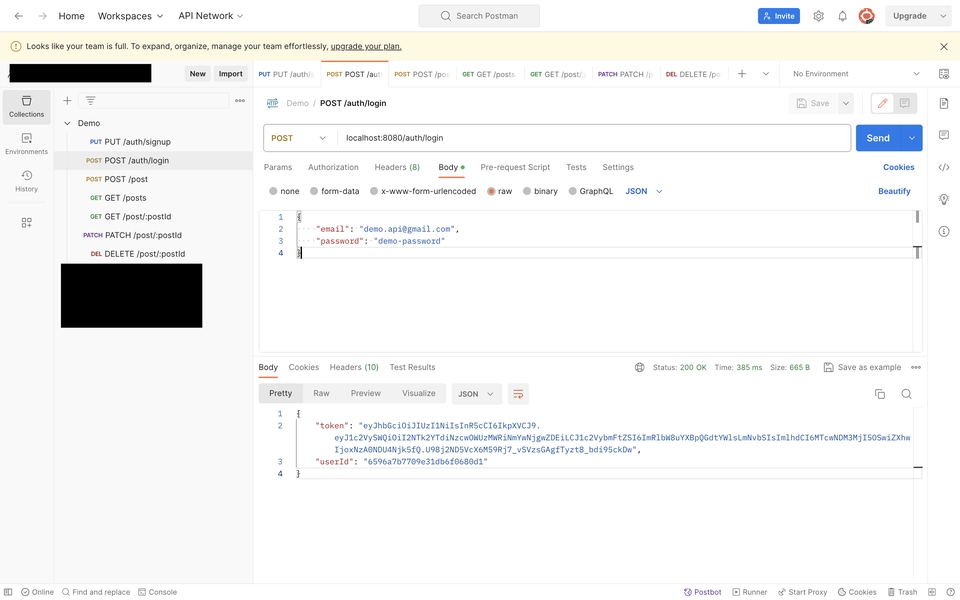Copy the response body
Image resolution: width=960 pixels, height=600 pixels.
[880, 394]
